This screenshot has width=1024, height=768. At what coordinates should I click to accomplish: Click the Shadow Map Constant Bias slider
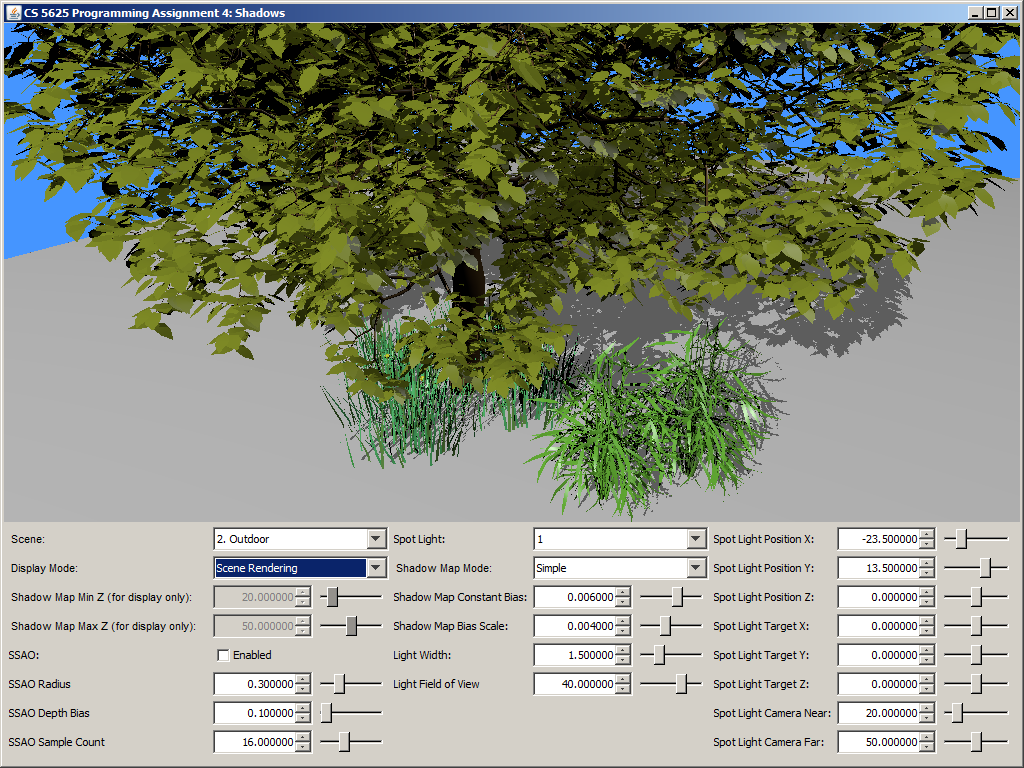click(x=678, y=597)
